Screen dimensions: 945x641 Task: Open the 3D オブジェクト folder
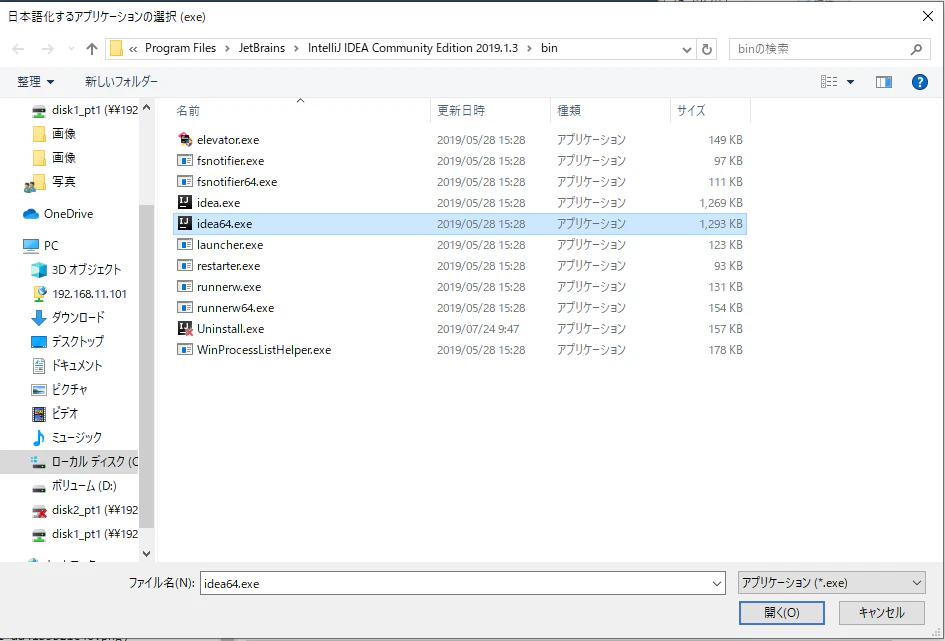coord(76,270)
